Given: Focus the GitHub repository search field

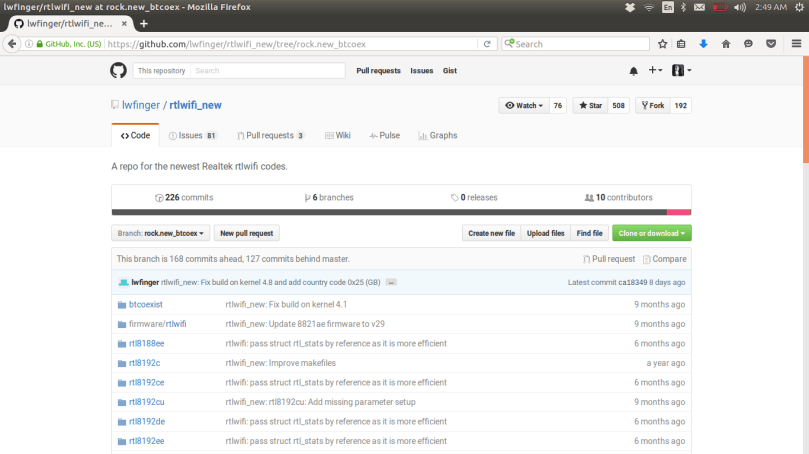Looking at the screenshot, I should click(x=267, y=71).
